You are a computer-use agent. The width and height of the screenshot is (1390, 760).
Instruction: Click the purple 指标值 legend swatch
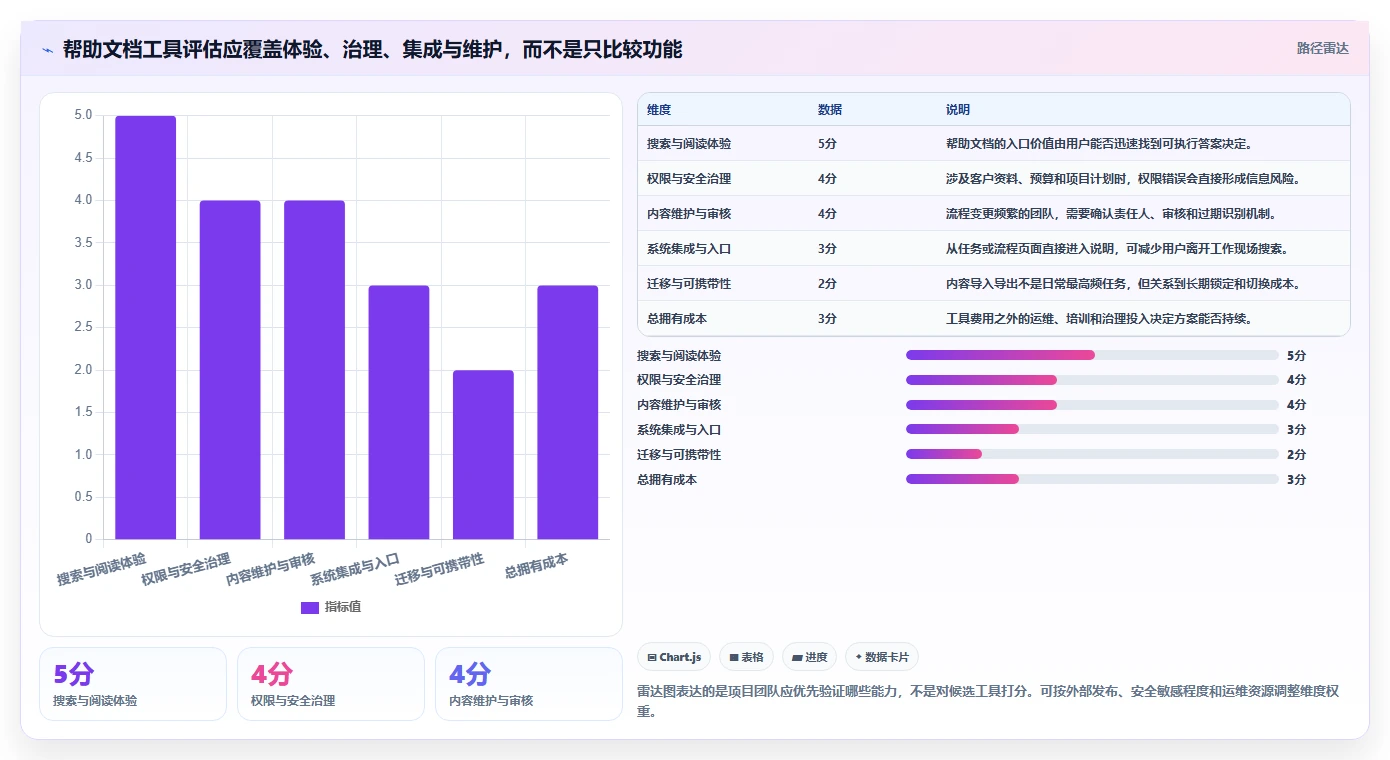coord(309,607)
